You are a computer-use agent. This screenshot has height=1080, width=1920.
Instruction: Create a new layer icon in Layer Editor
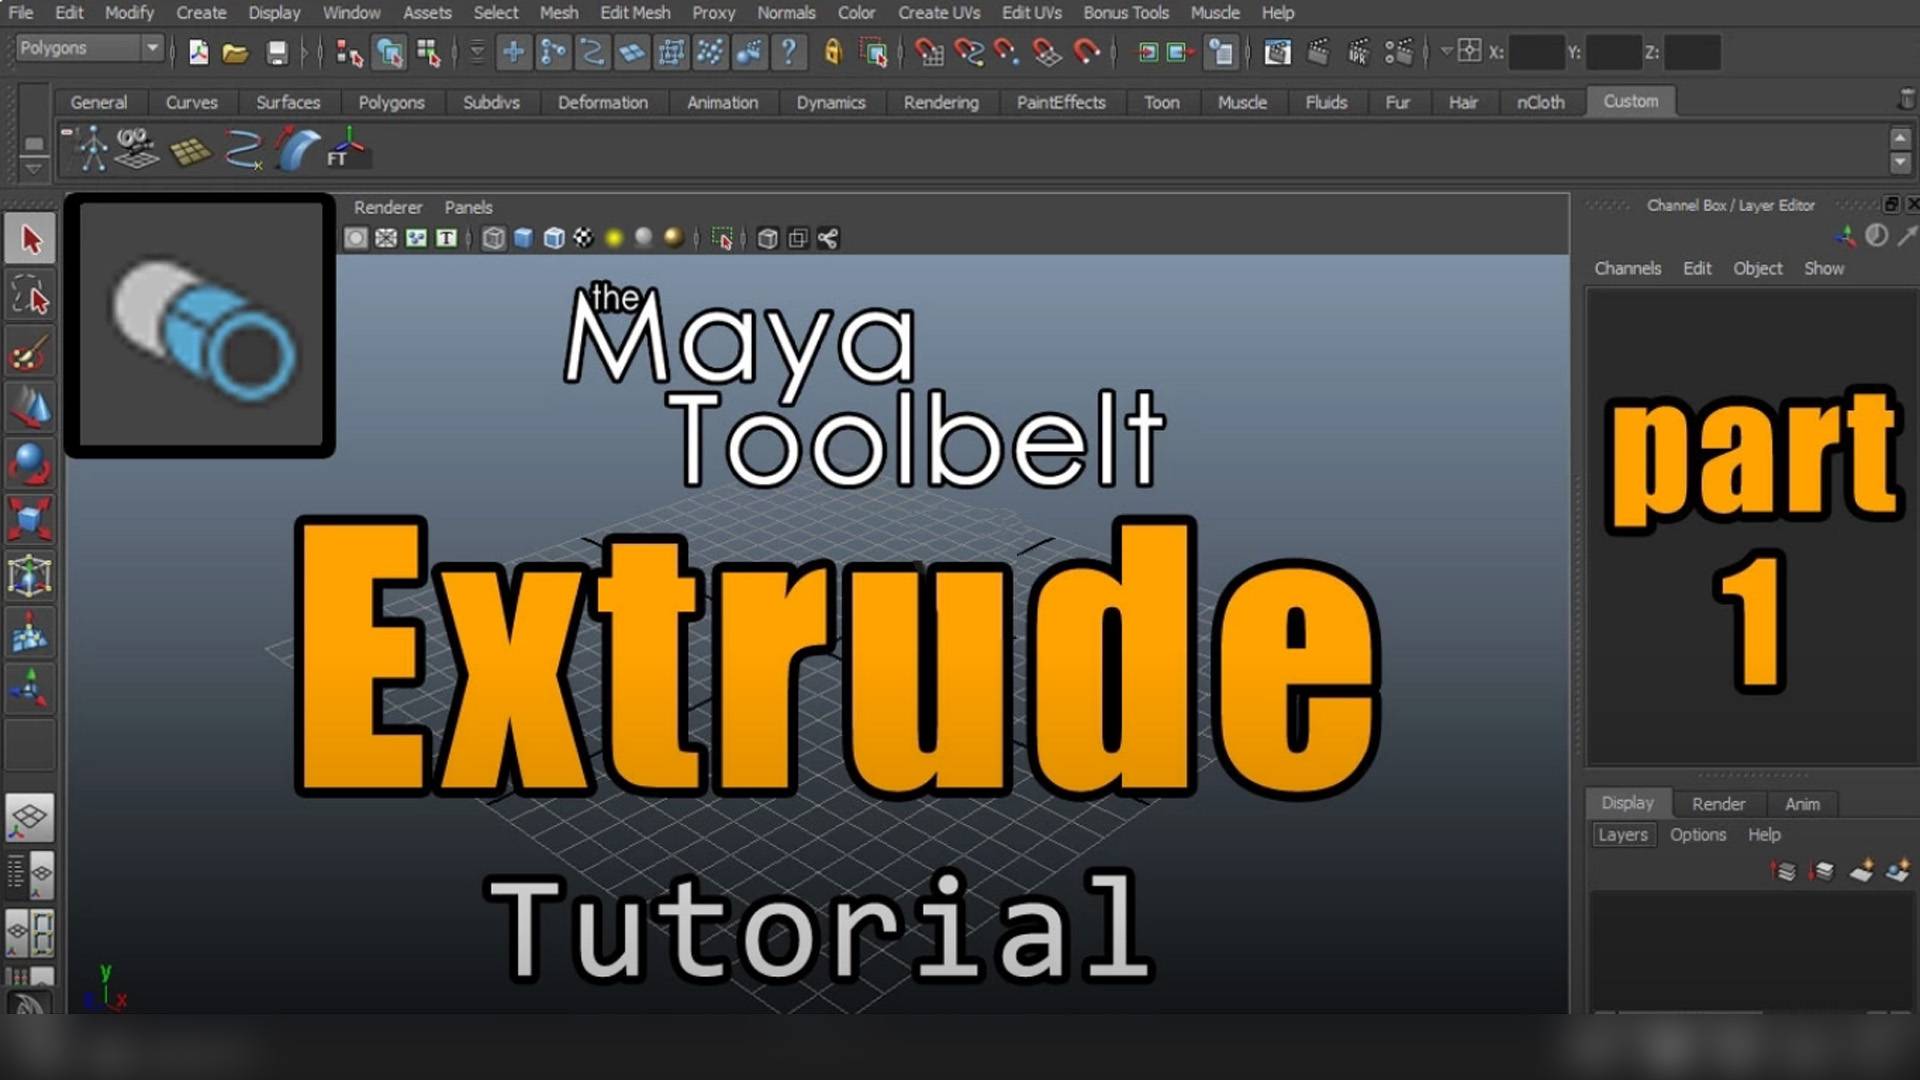tap(1860, 871)
